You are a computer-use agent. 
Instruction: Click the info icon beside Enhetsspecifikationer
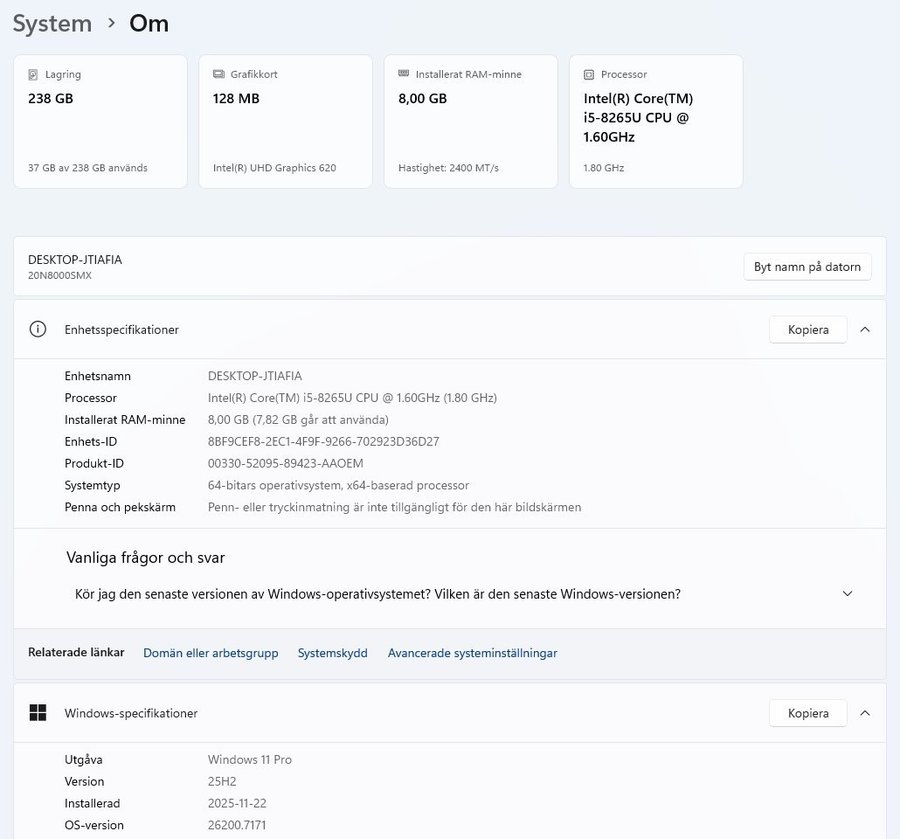pyautogui.click(x=38, y=329)
